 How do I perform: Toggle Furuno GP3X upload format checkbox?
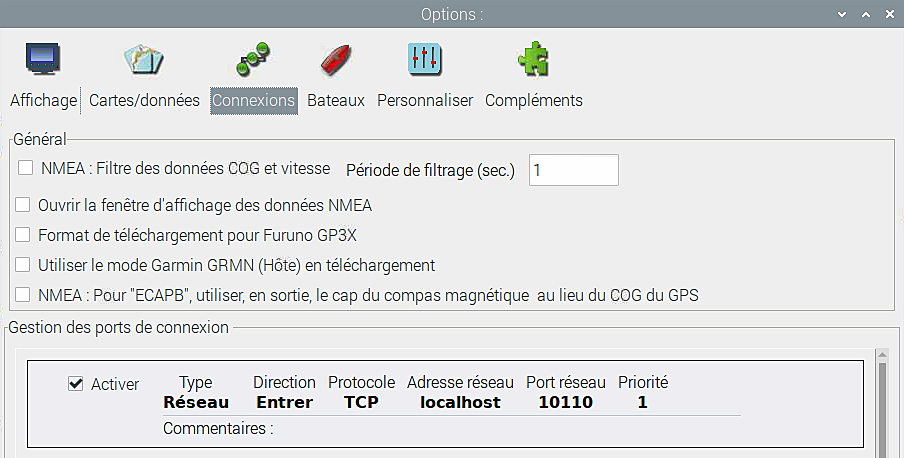22,236
